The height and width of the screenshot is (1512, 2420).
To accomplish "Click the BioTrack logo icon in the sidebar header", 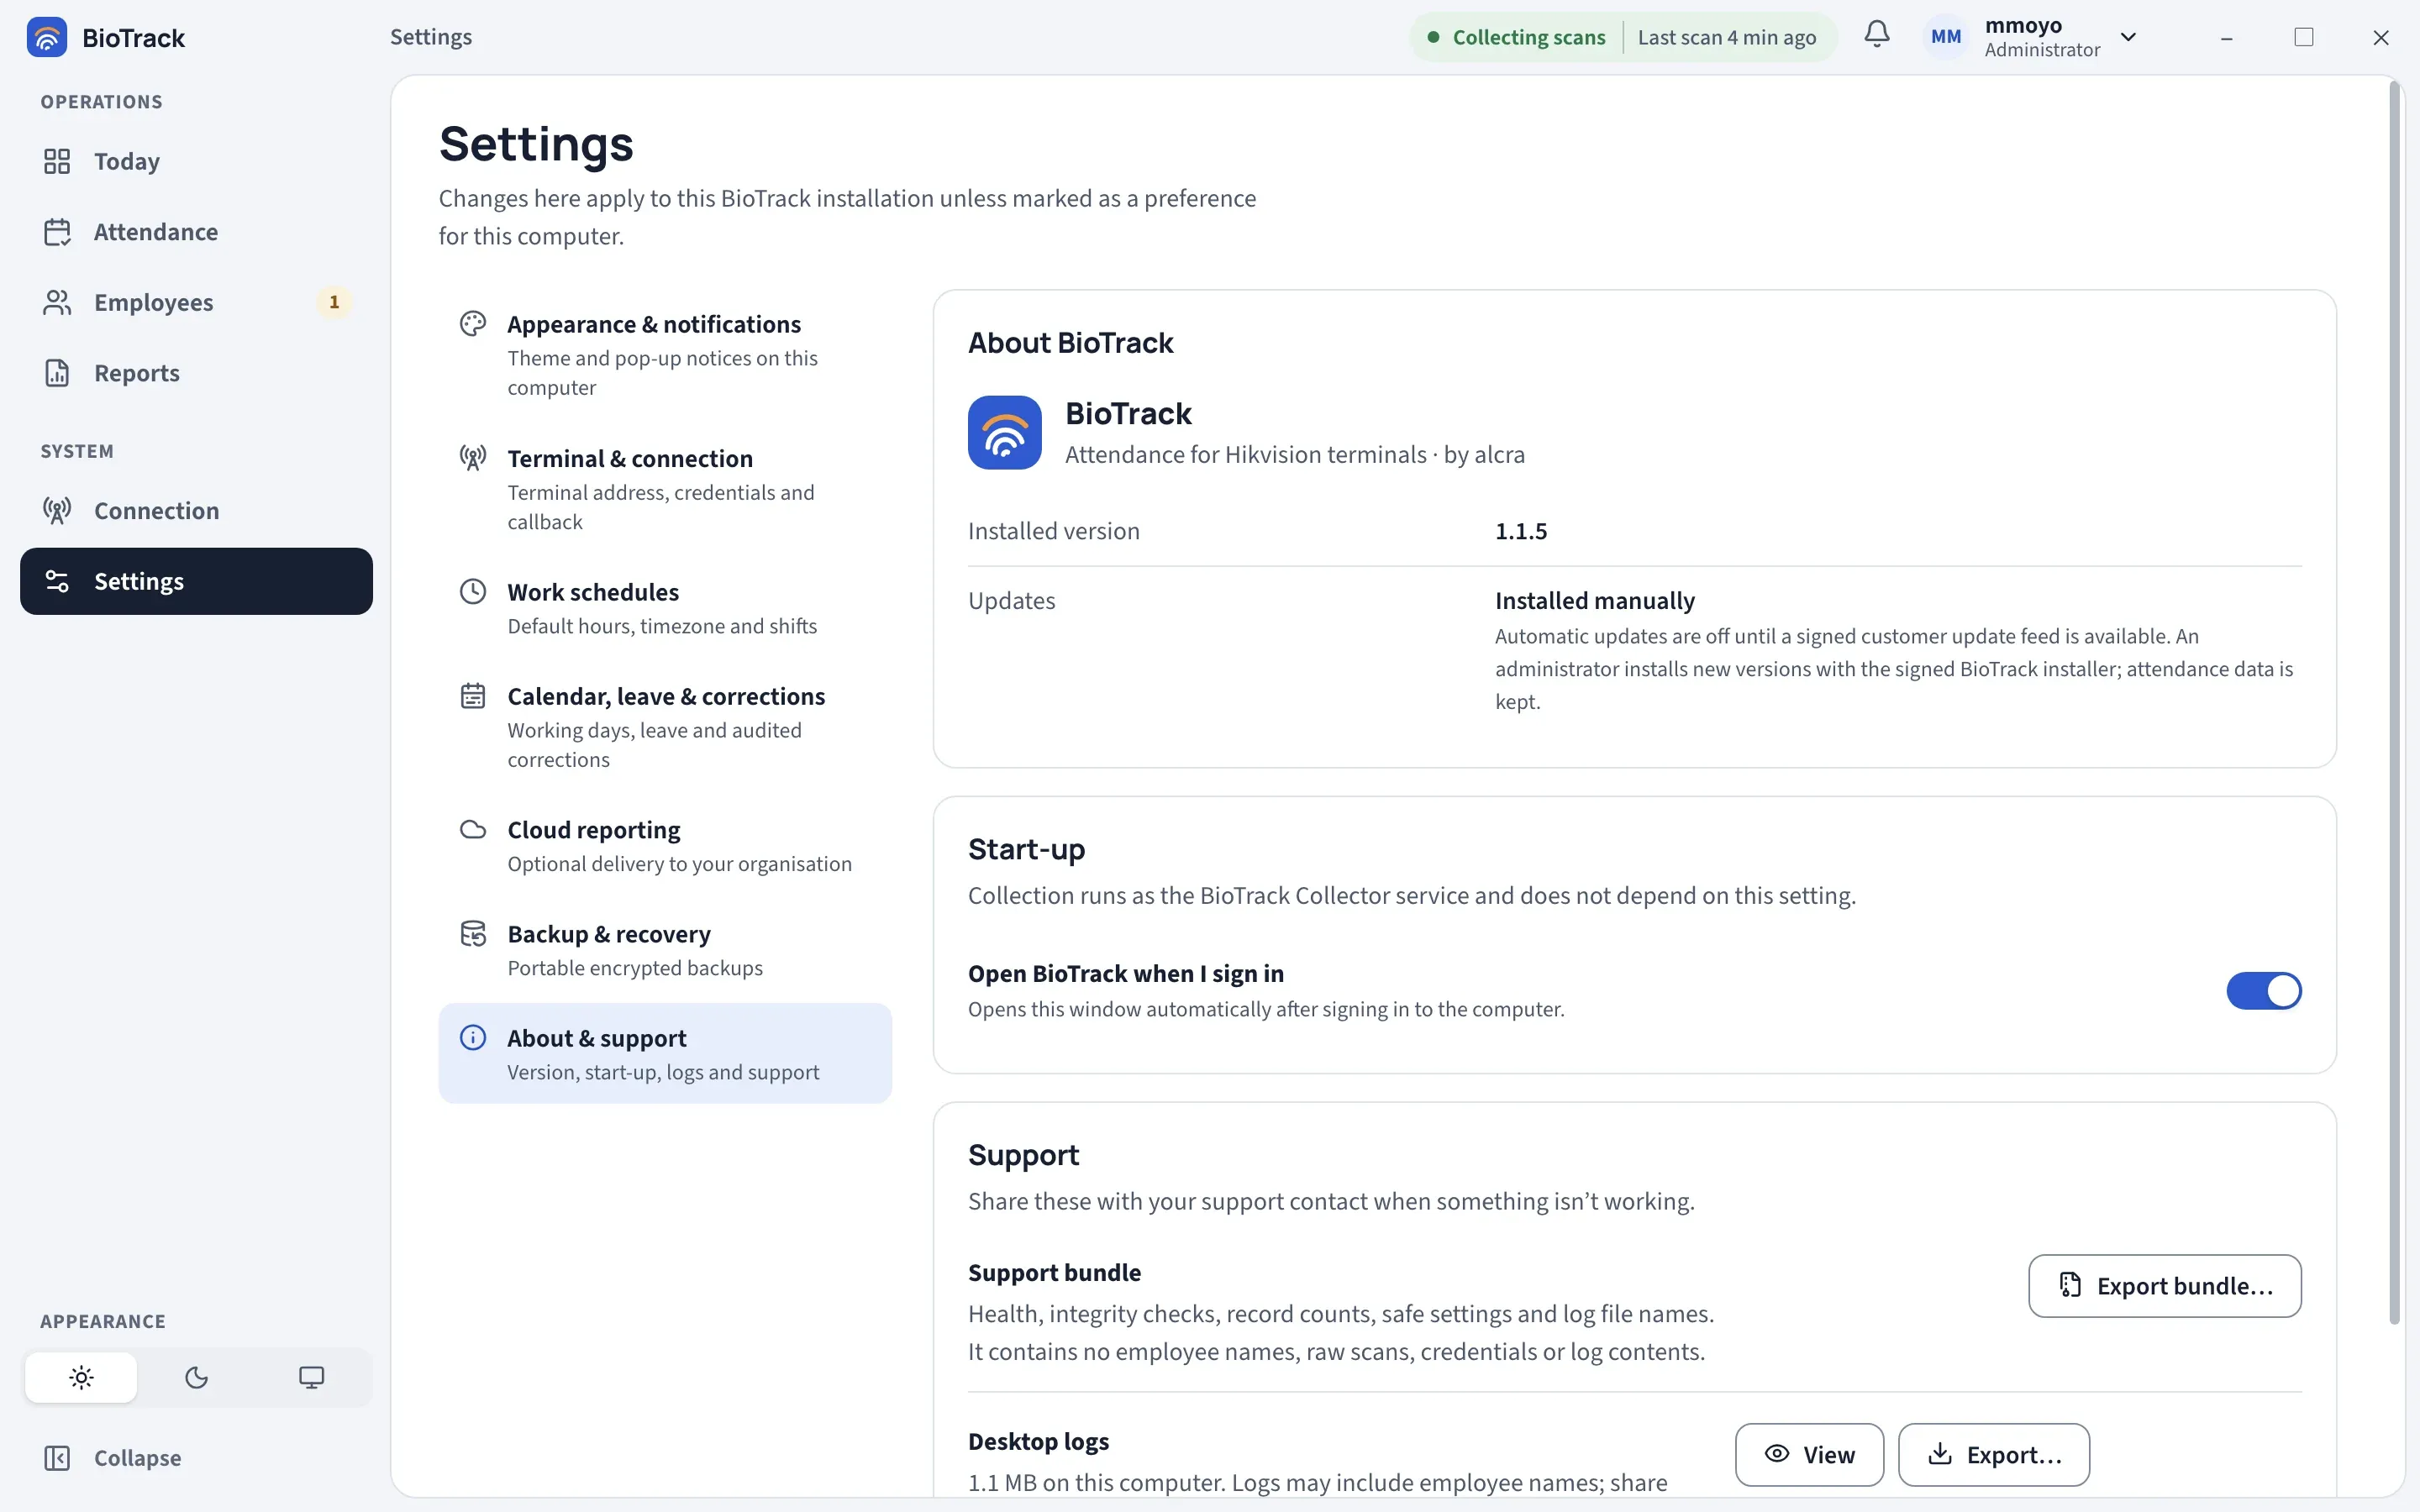I will tap(47, 38).
